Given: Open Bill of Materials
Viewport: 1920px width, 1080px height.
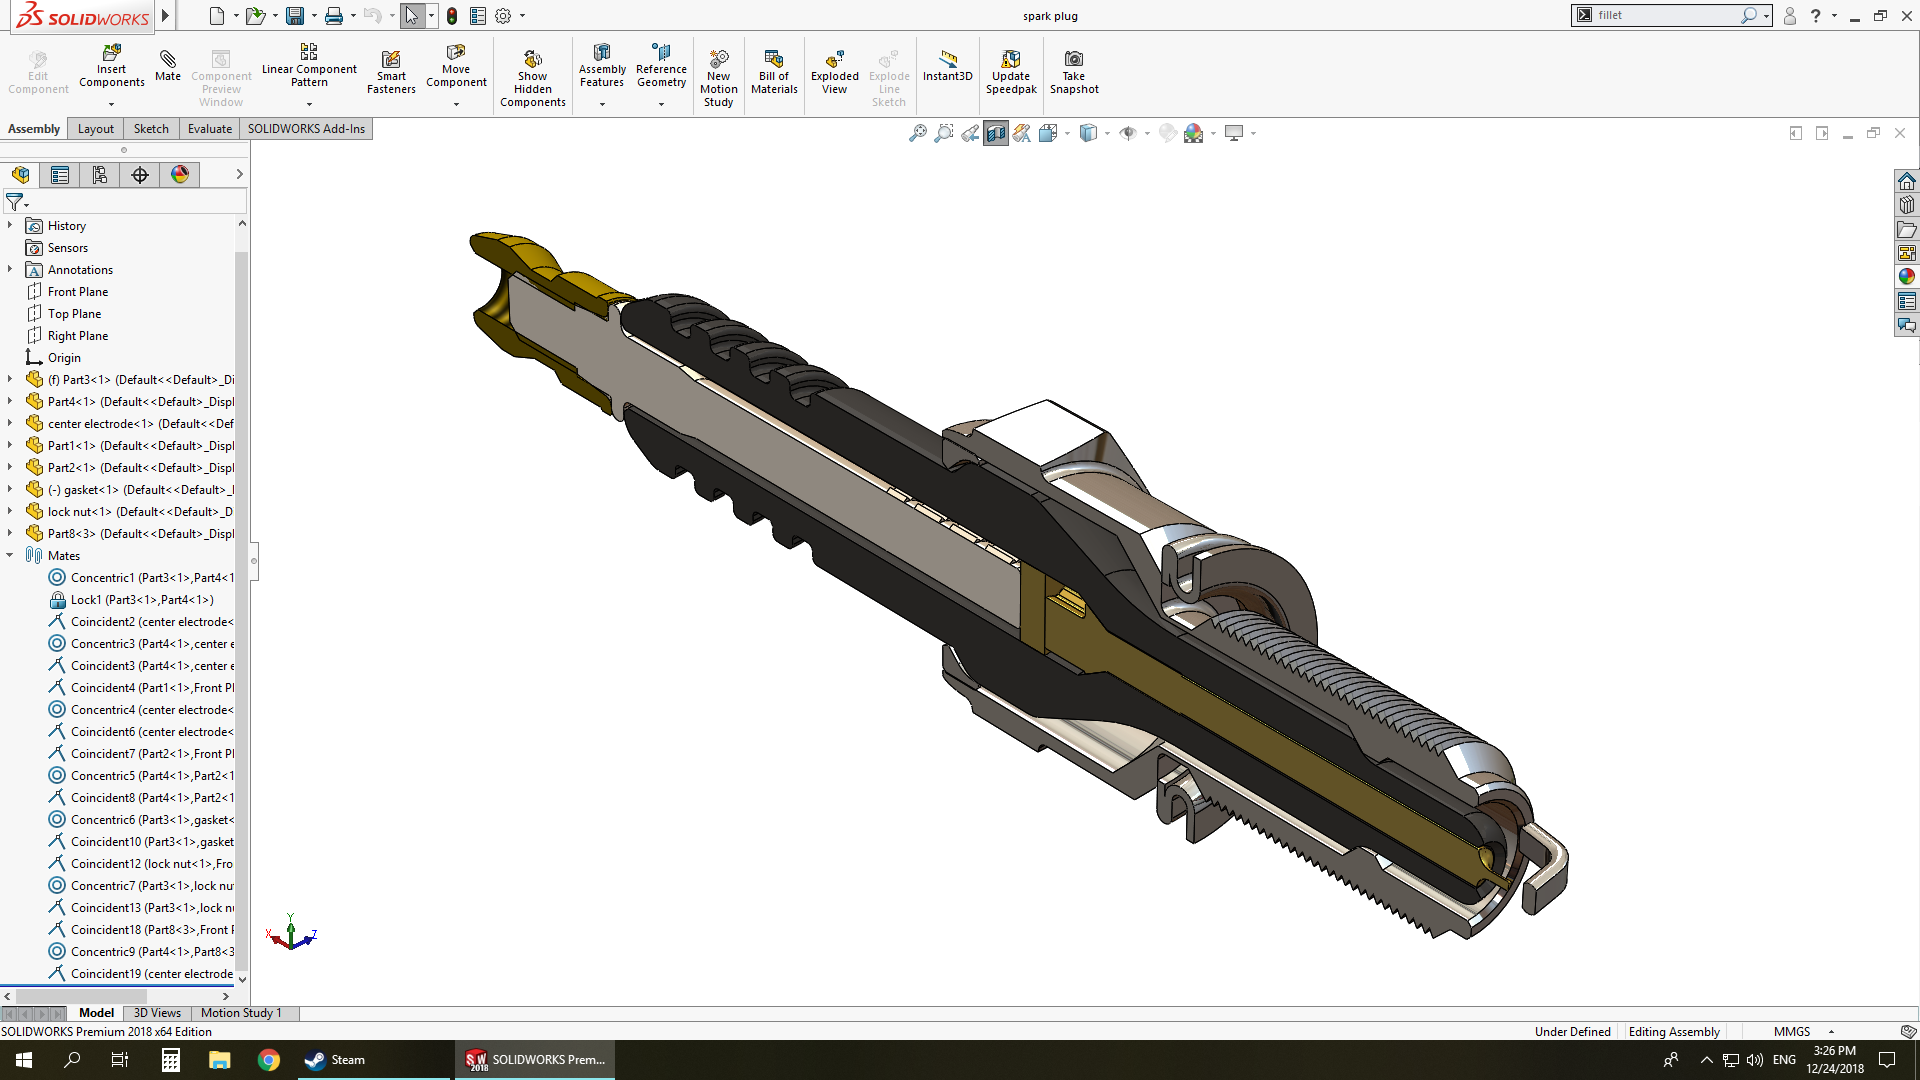Looking at the screenshot, I should click(x=774, y=72).
